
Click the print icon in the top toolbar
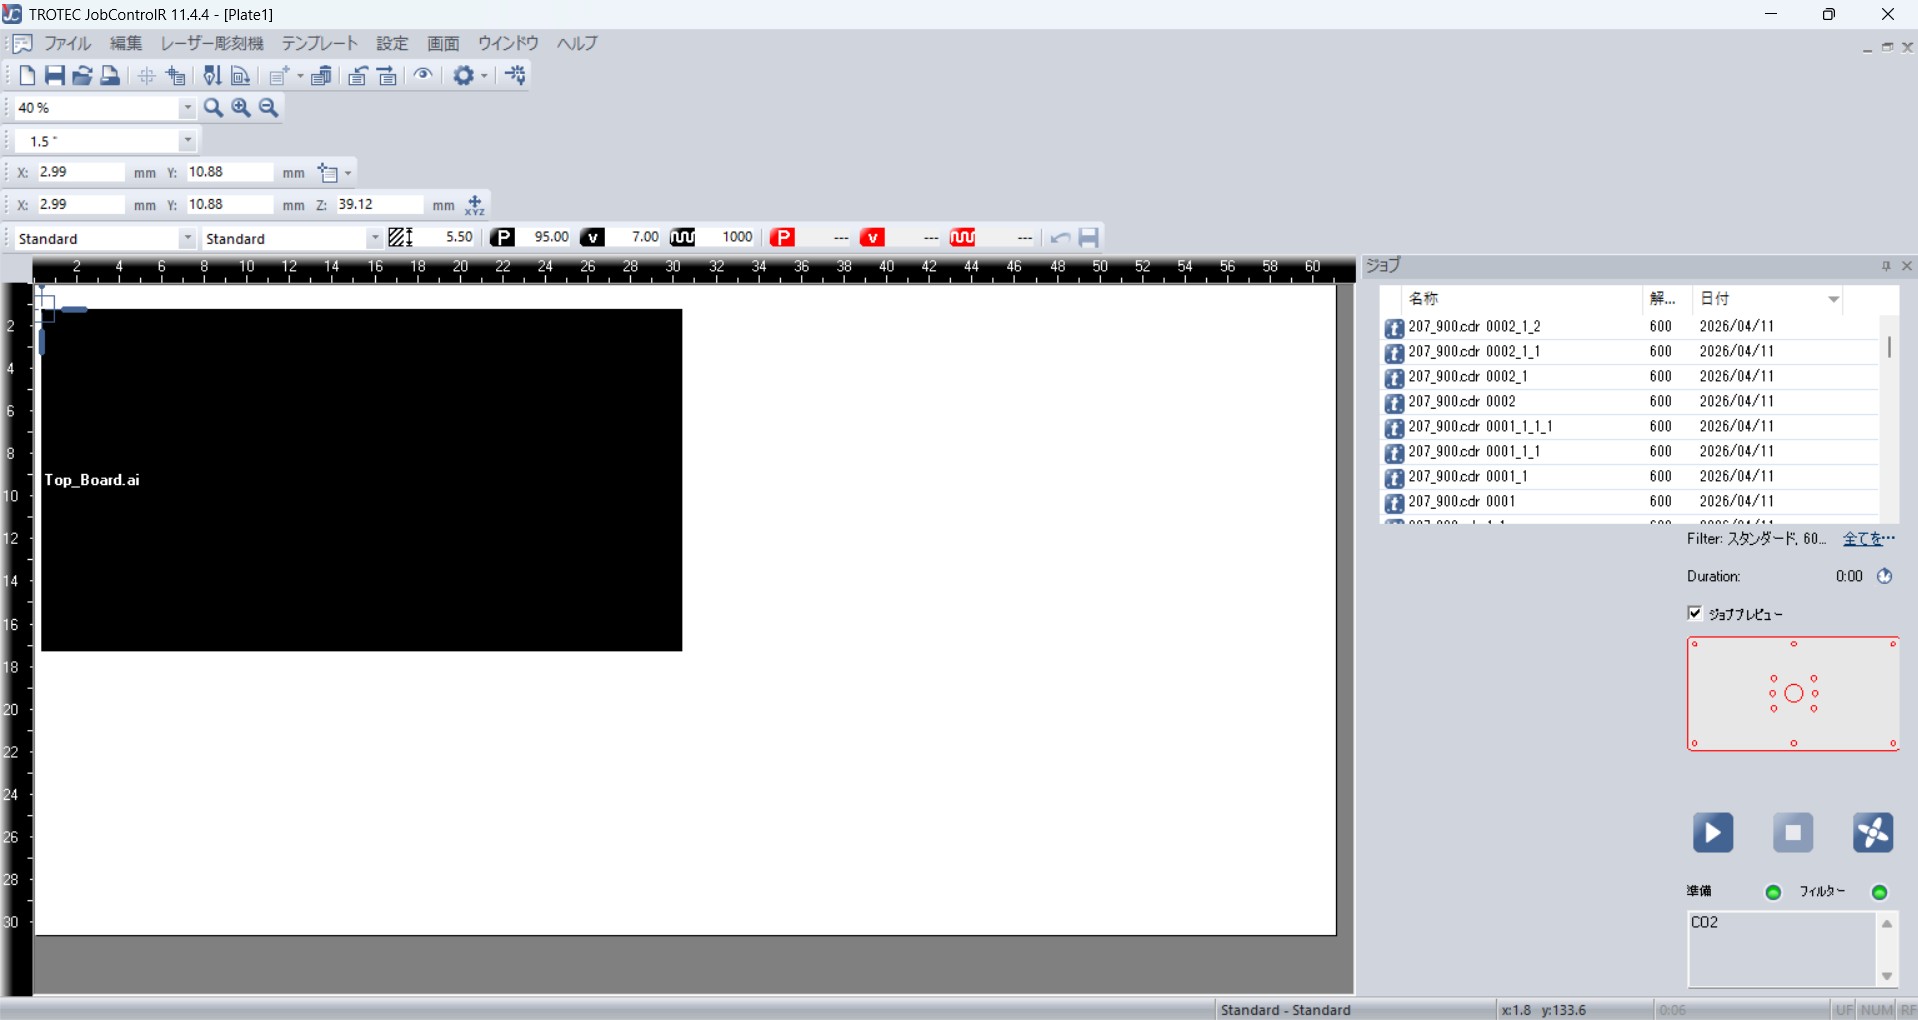pyautogui.click(x=111, y=76)
